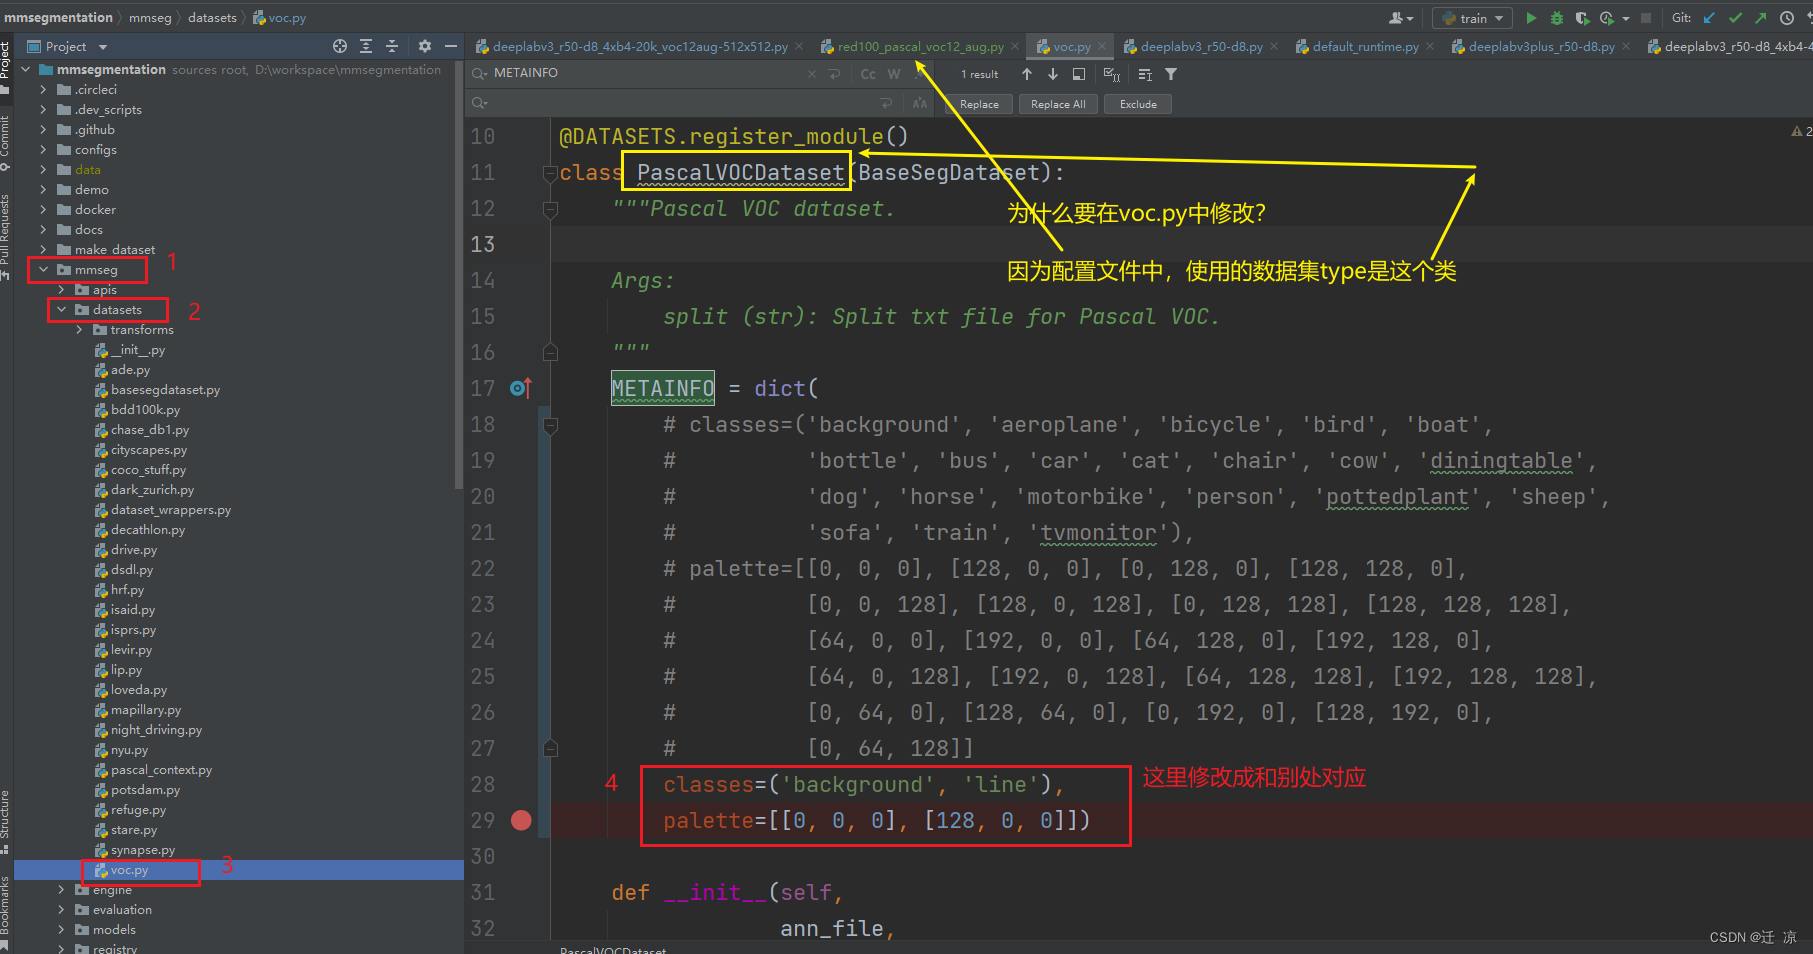Collapse the datasets folder
1813x954 pixels.
[x=61, y=310]
